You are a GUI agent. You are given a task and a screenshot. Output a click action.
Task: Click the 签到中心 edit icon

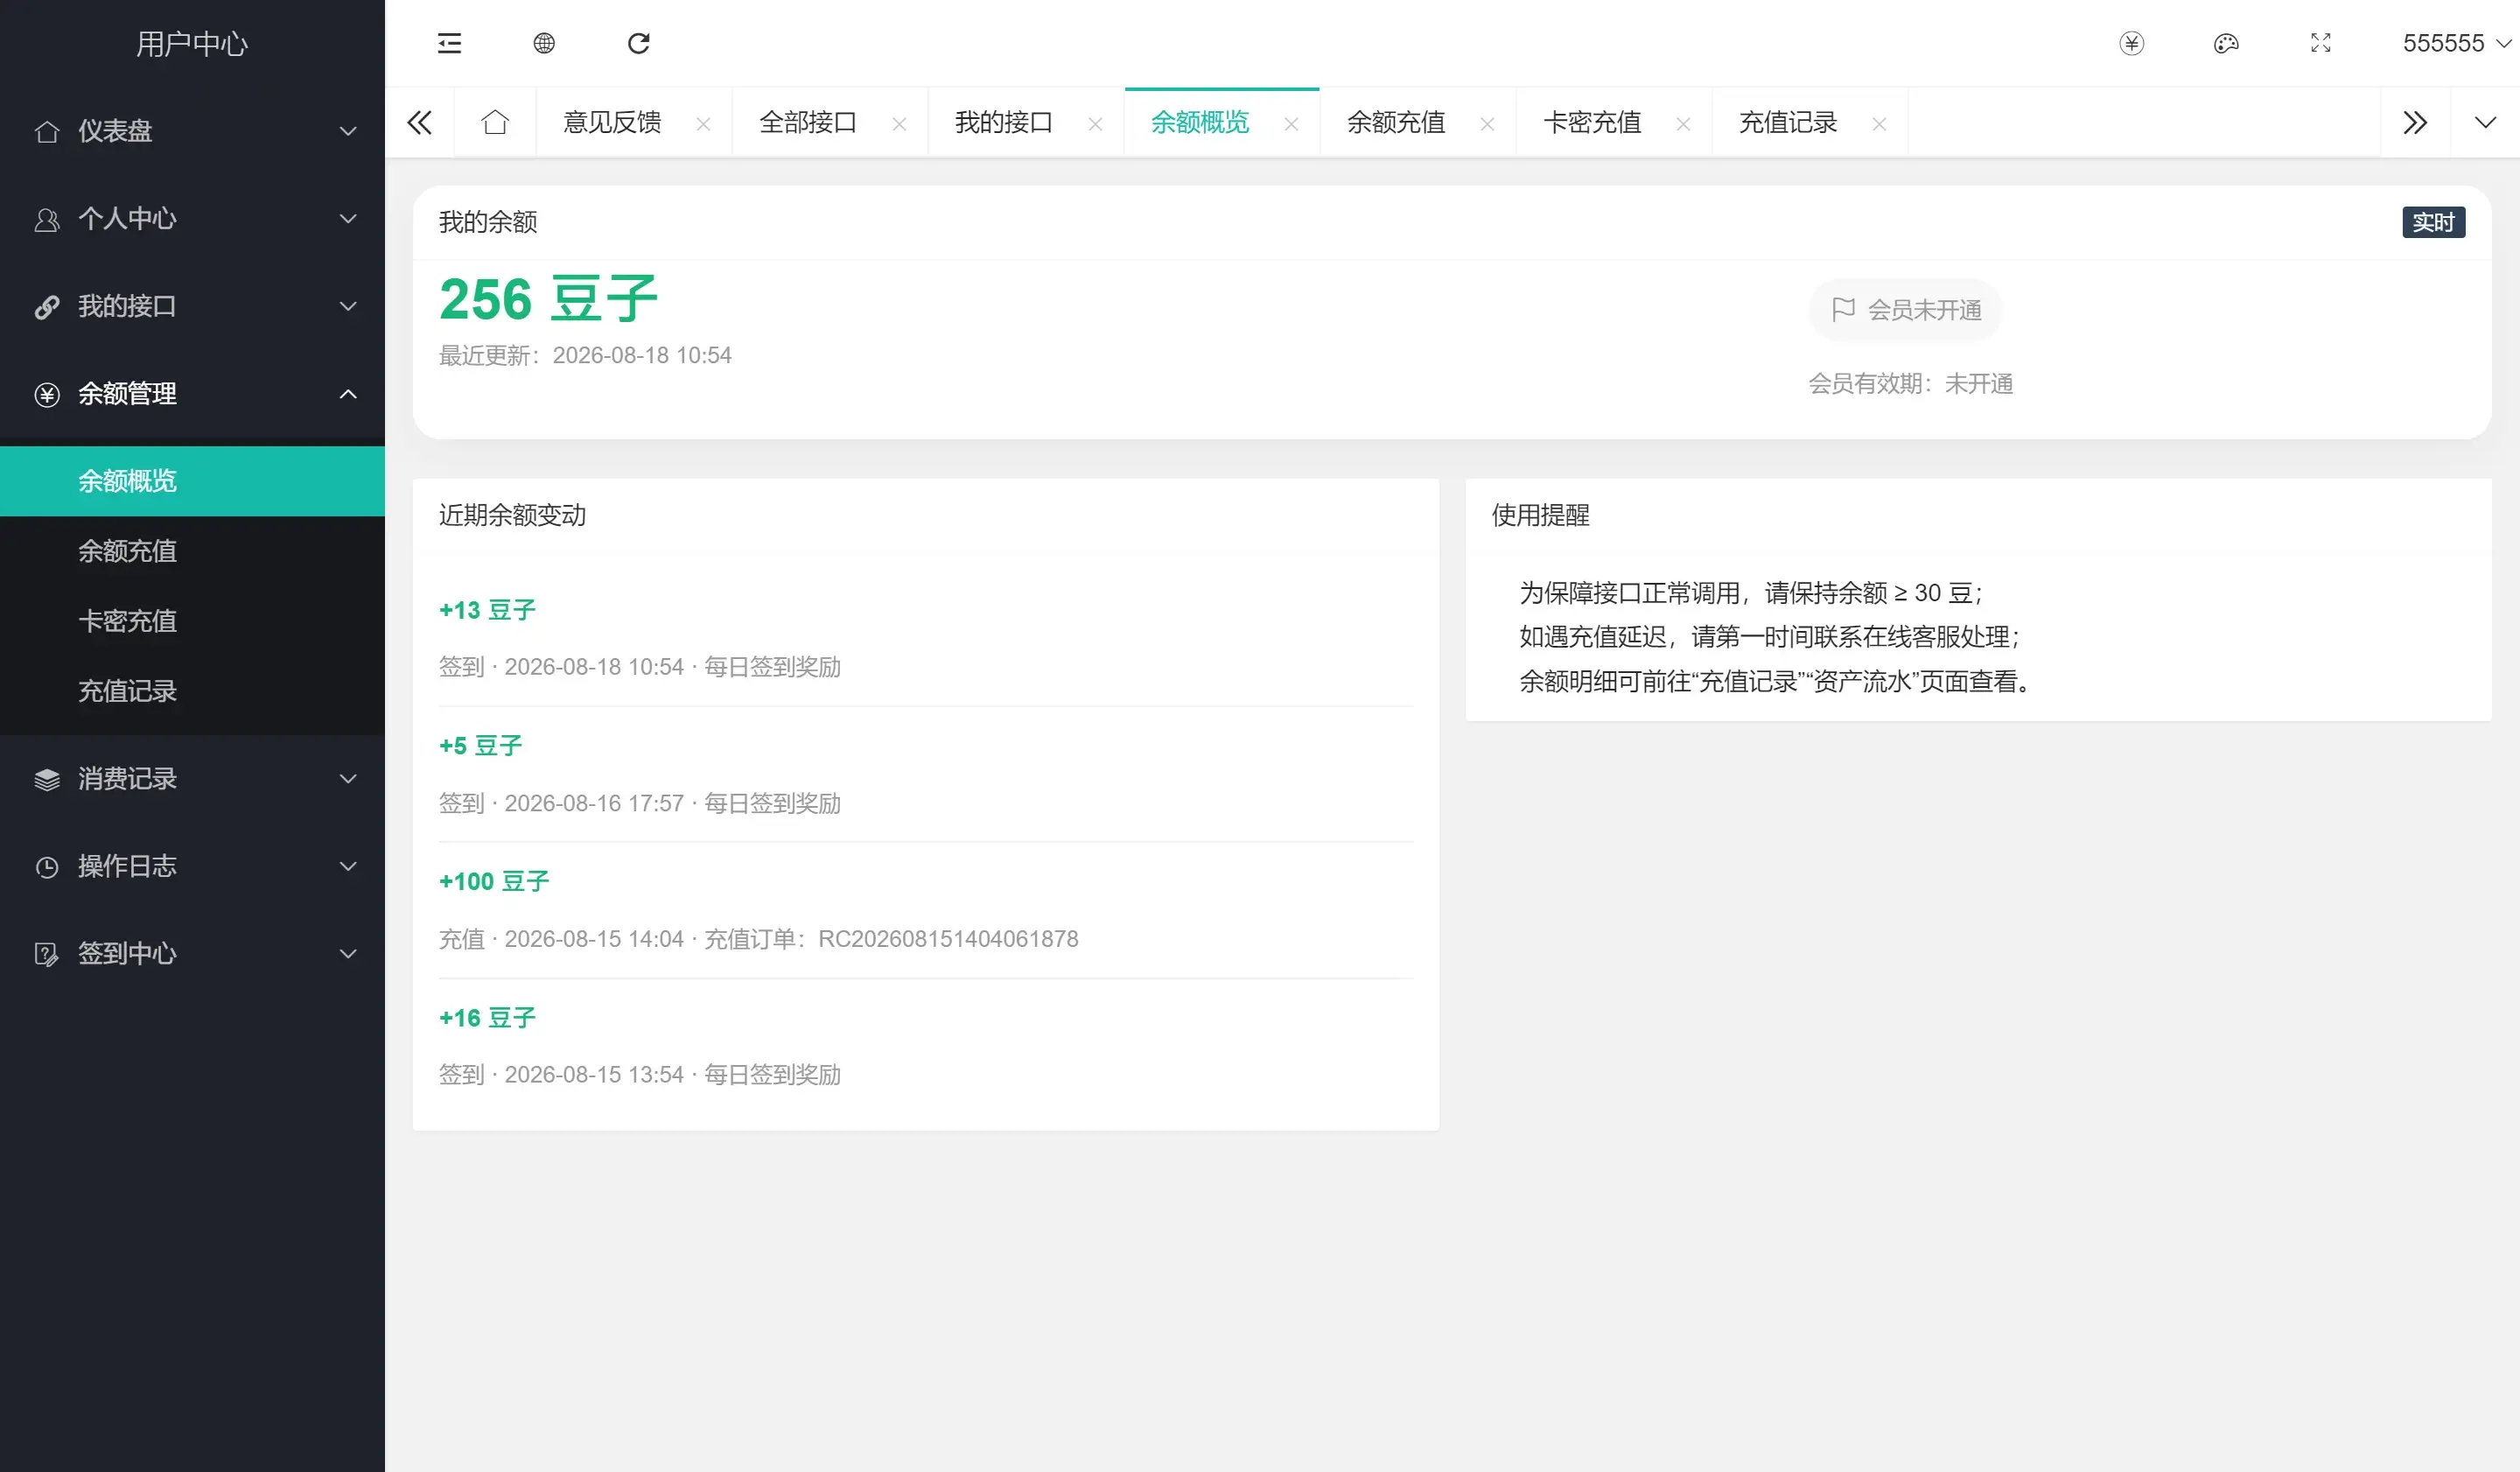tap(46, 954)
